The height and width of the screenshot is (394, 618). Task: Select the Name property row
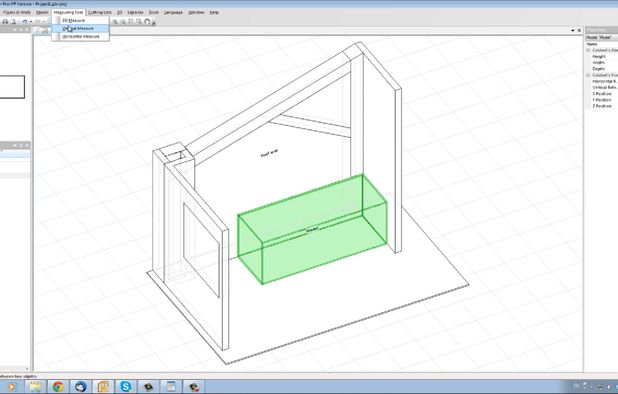pos(602,44)
